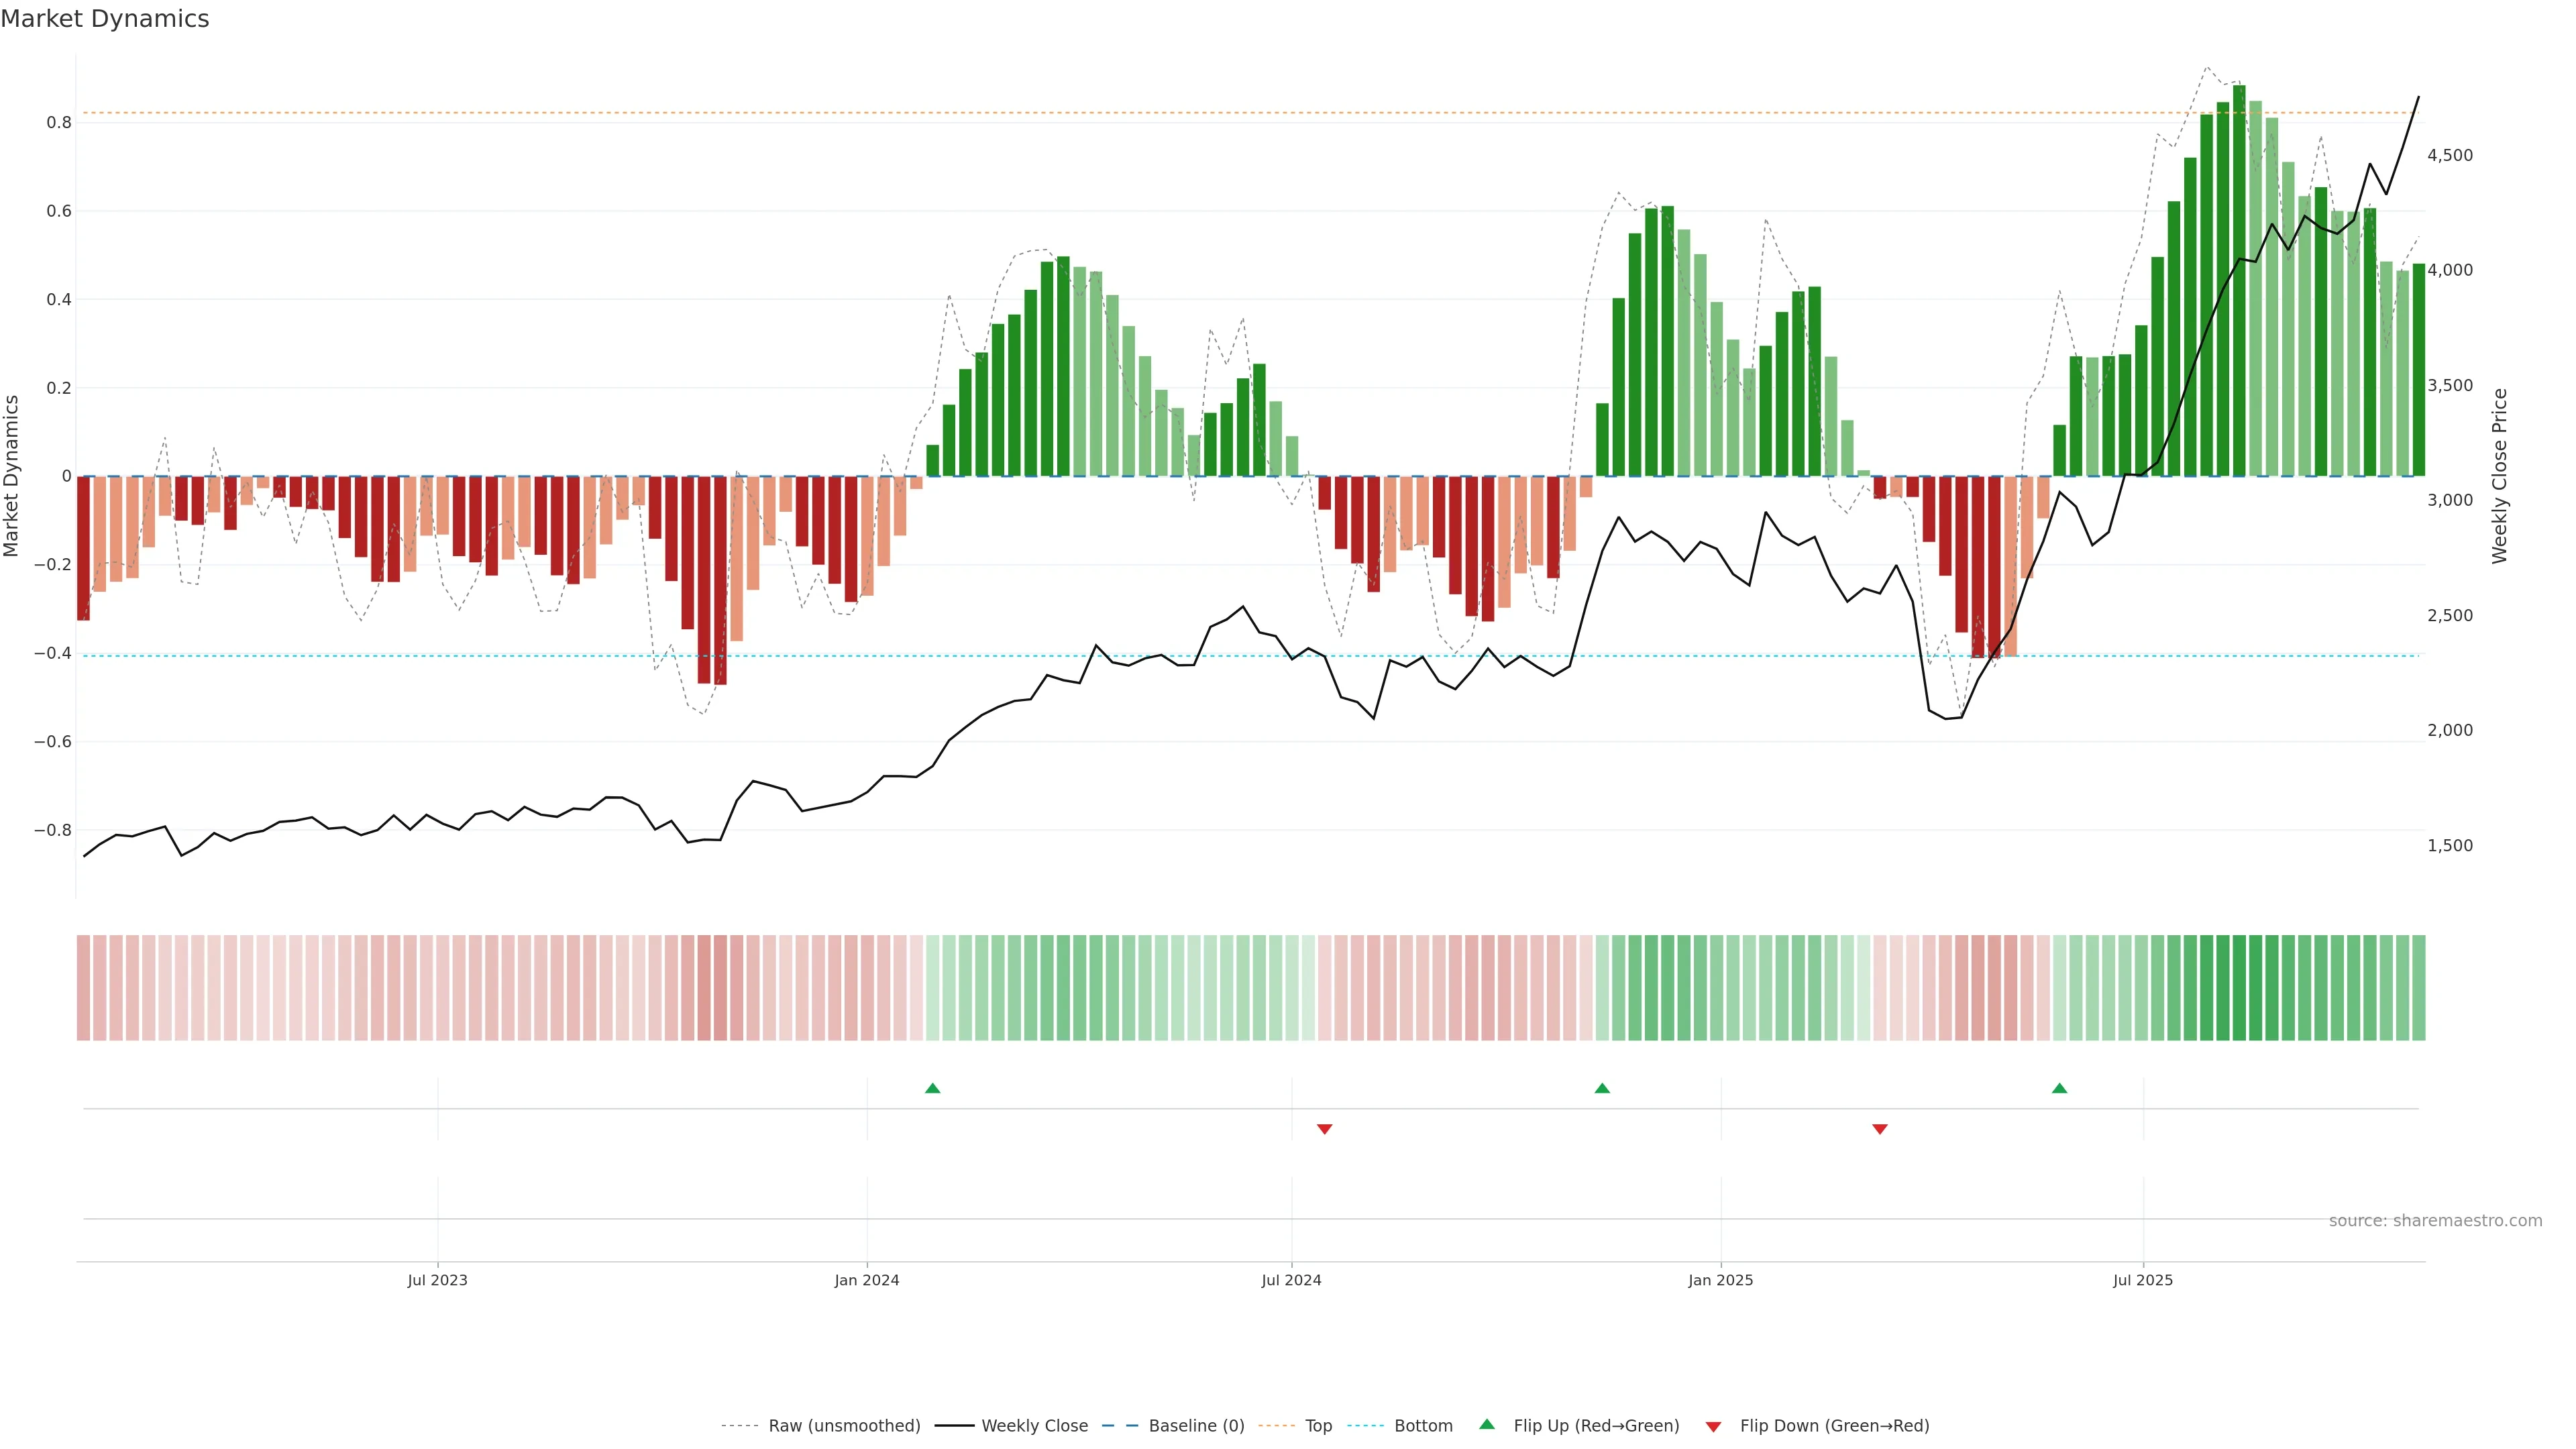Viewport: 2576px width, 1449px height.
Task: Click the first green flip-up triangle marker
Action: tap(932, 1088)
